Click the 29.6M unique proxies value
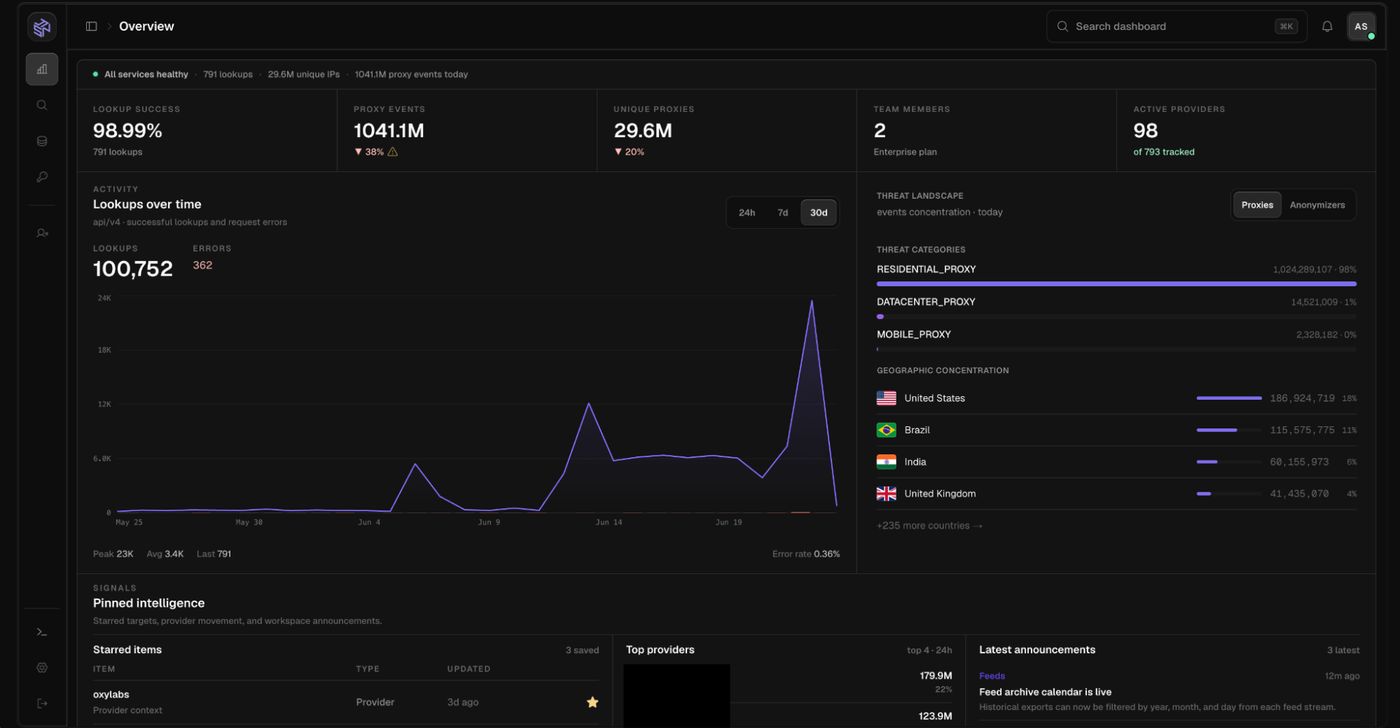This screenshot has width=1400, height=728. tap(643, 131)
